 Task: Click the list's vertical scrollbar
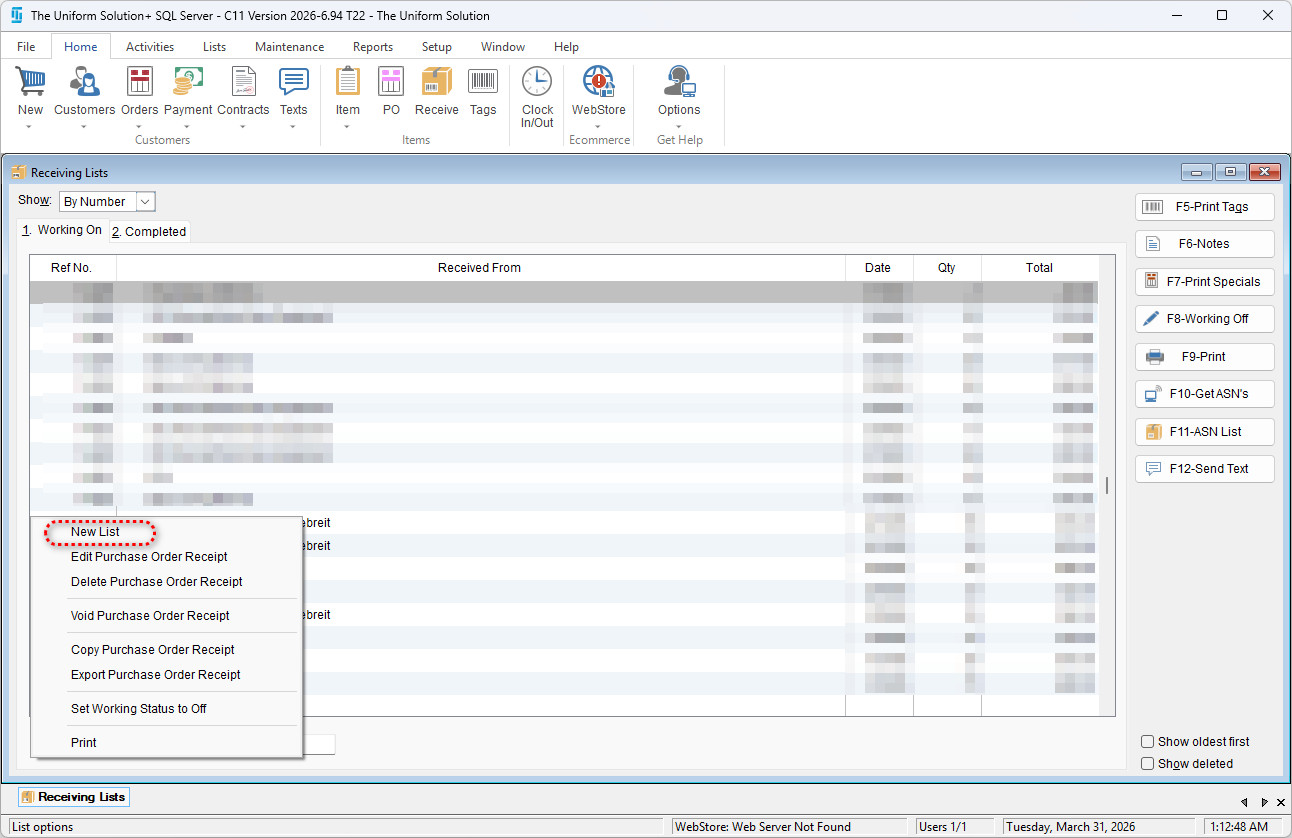click(x=1107, y=485)
